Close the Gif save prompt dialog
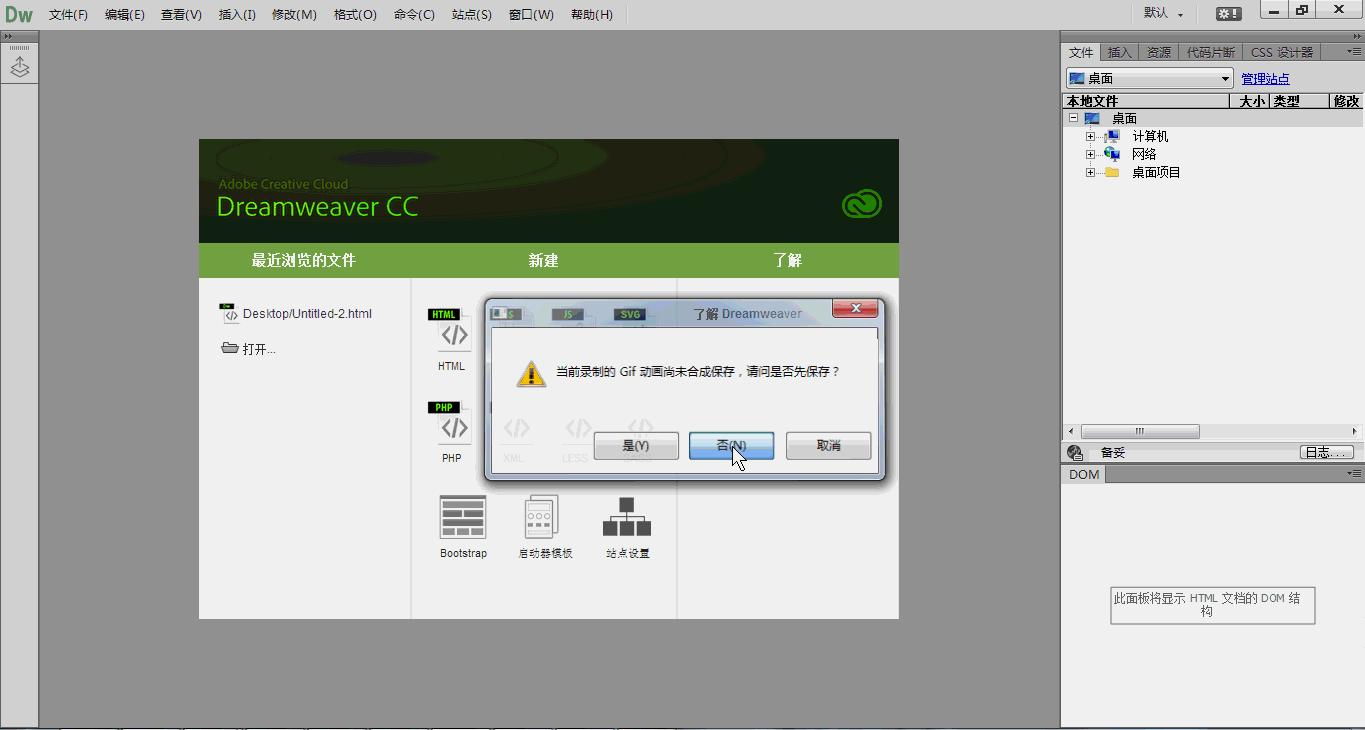The height and width of the screenshot is (730, 1365). tap(855, 308)
